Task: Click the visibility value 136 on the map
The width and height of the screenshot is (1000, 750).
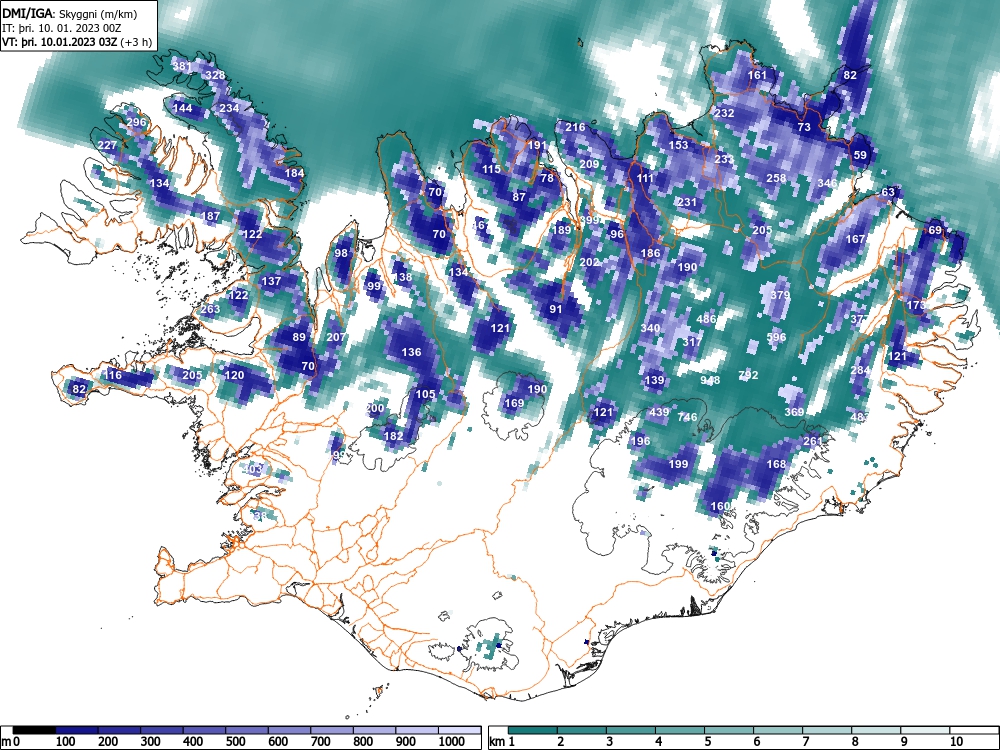Action: pyautogui.click(x=411, y=352)
